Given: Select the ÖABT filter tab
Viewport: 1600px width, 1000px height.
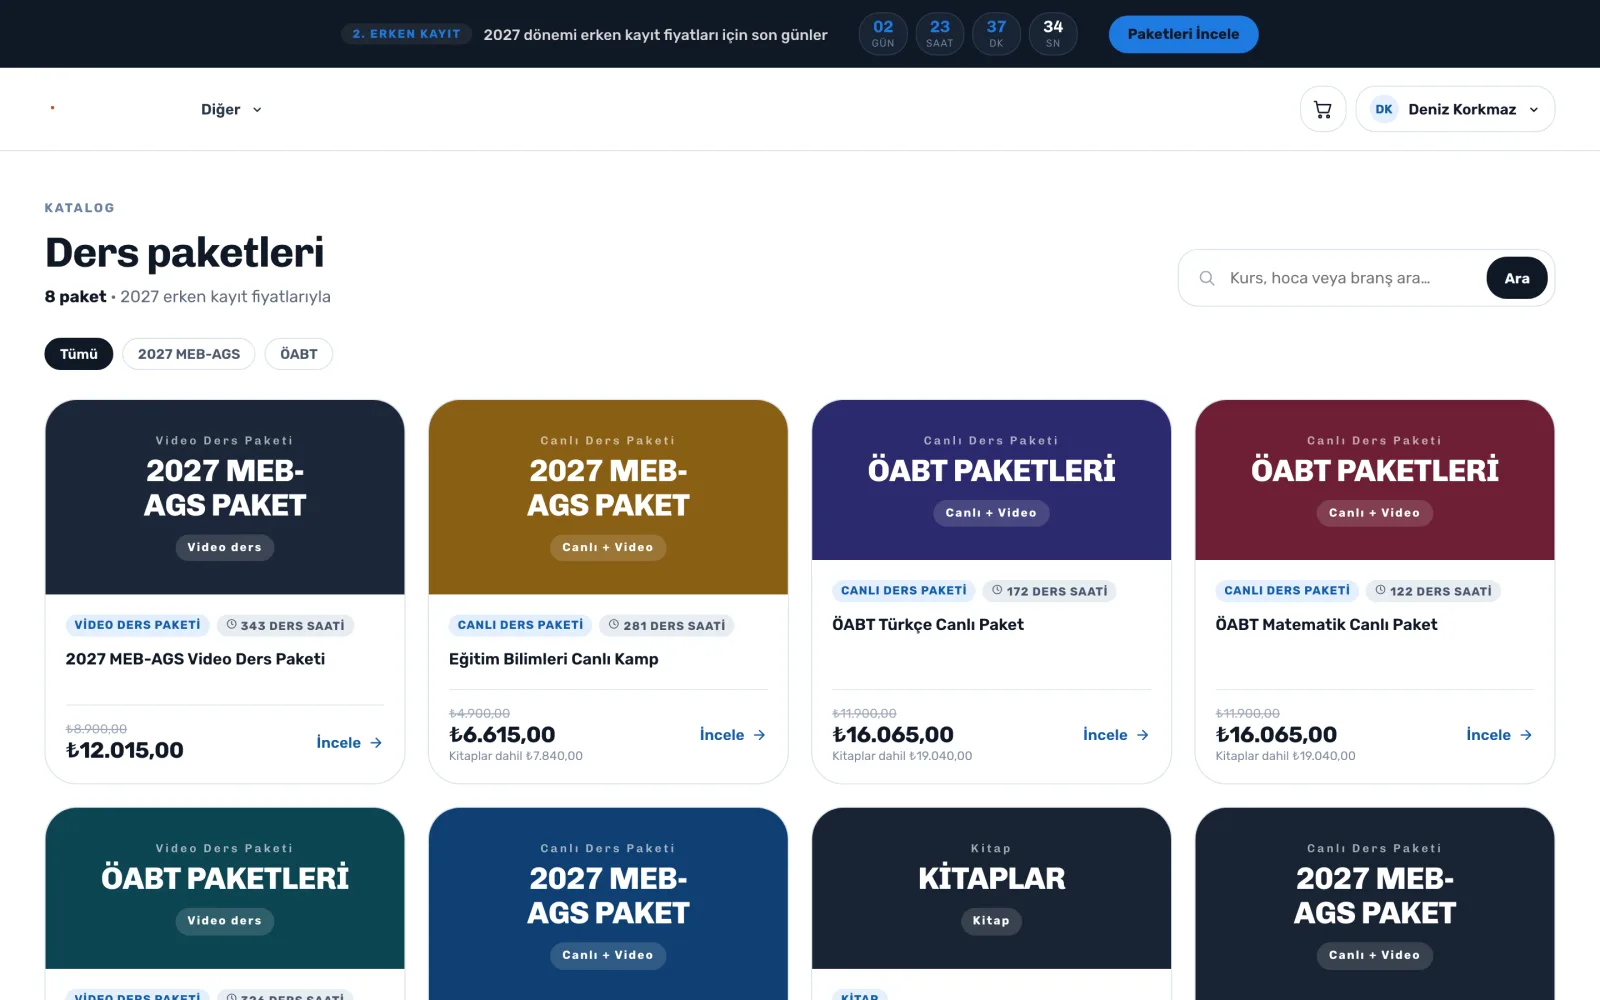Looking at the screenshot, I should pyautogui.click(x=299, y=354).
